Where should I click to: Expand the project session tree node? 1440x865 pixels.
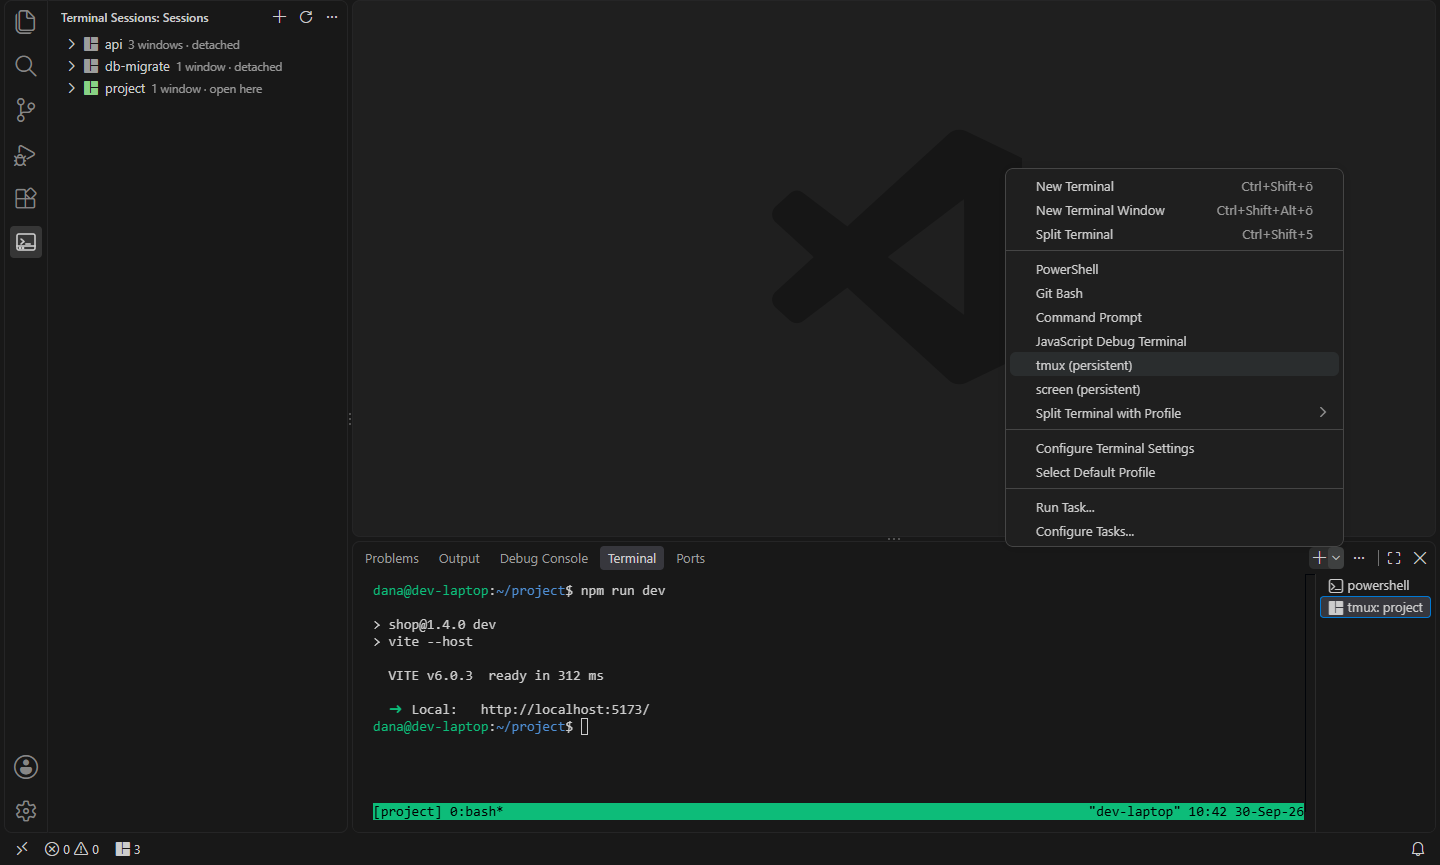point(72,88)
